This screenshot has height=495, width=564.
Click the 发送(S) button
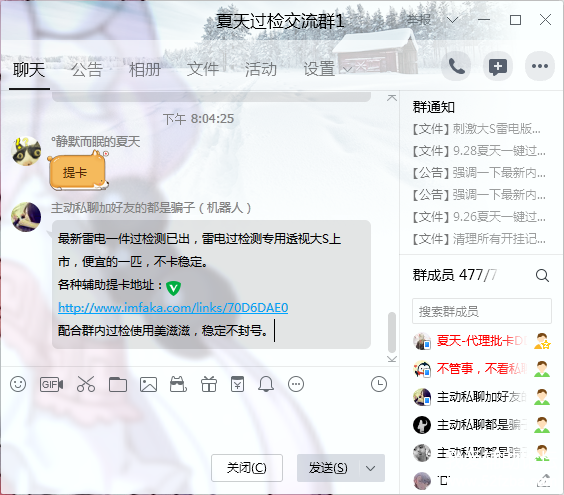[x=328, y=468]
